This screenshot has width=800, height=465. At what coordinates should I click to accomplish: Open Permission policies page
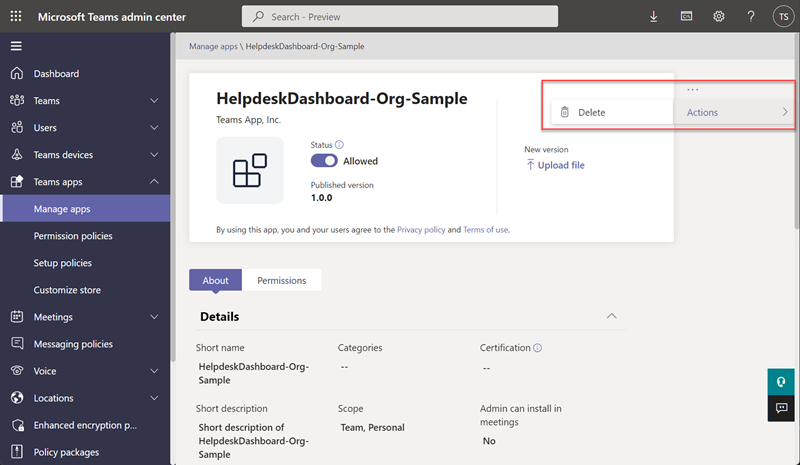click(x=73, y=236)
